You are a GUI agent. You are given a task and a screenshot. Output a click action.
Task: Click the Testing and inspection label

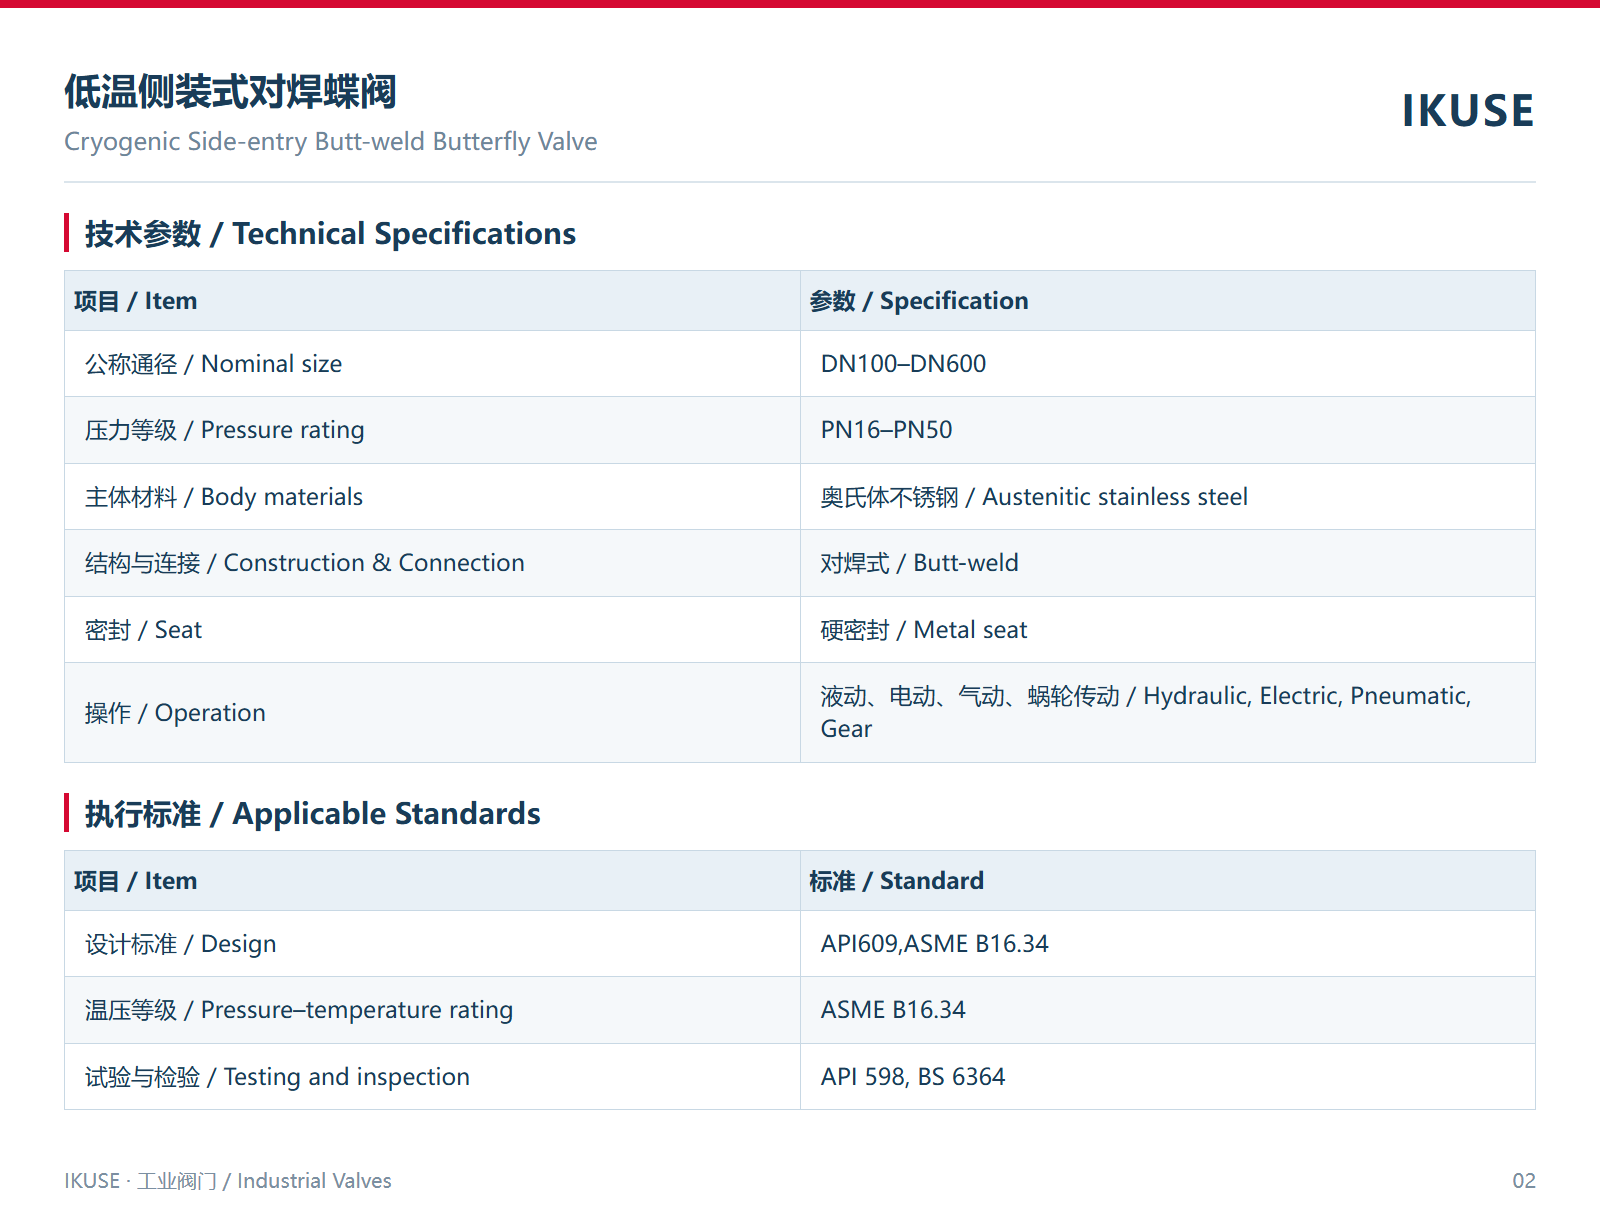coord(278,1077)
